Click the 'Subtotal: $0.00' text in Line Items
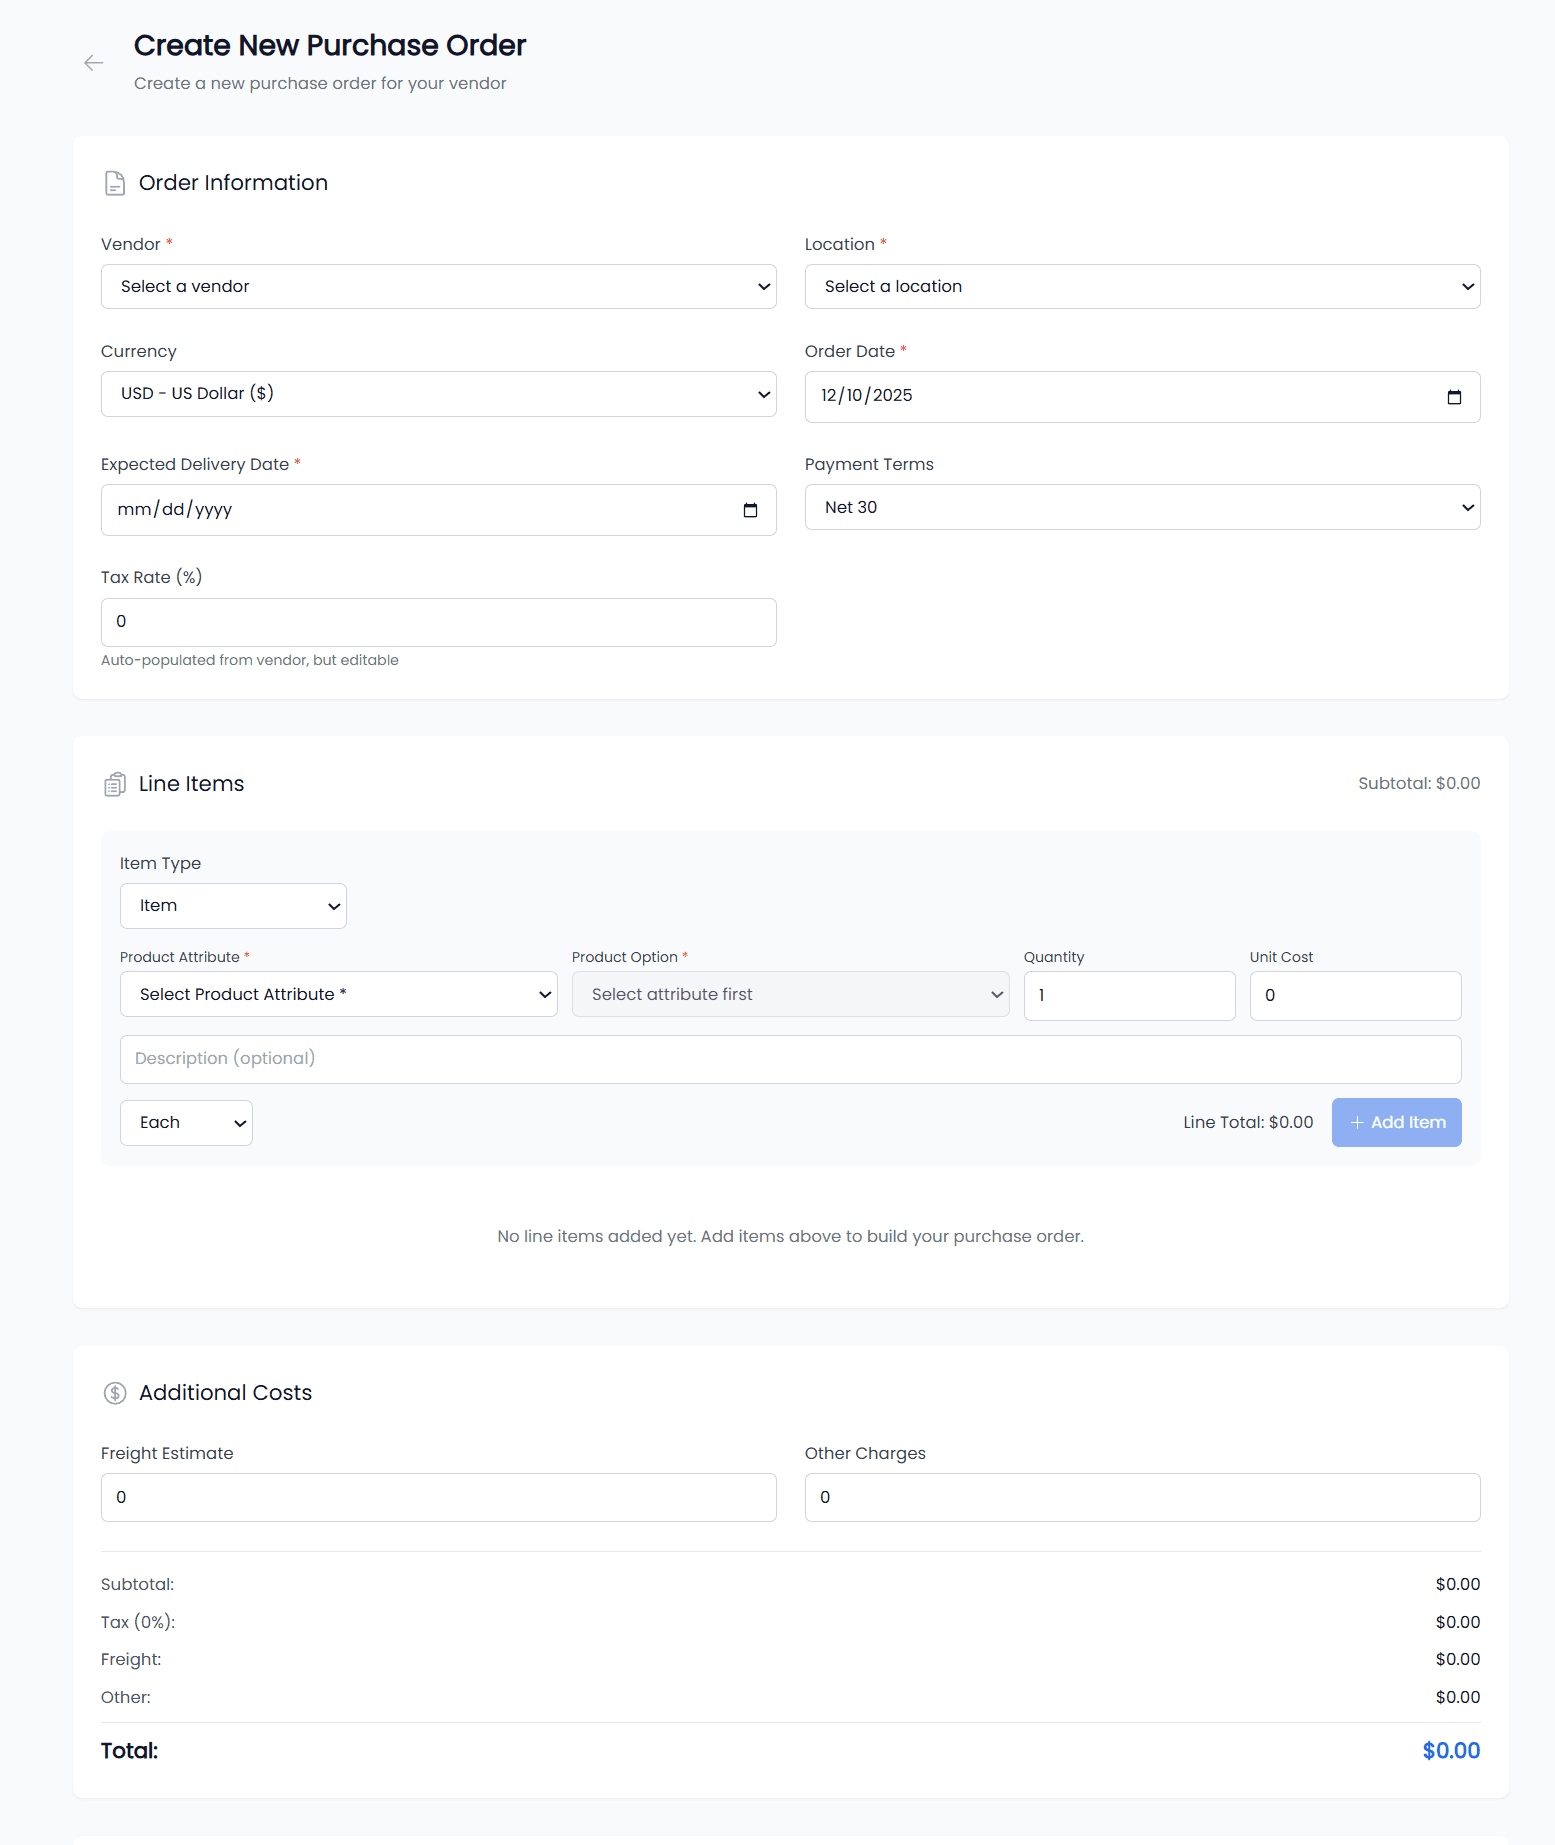Viewport: 1555px width, 1845px height. click(1419, 784)
